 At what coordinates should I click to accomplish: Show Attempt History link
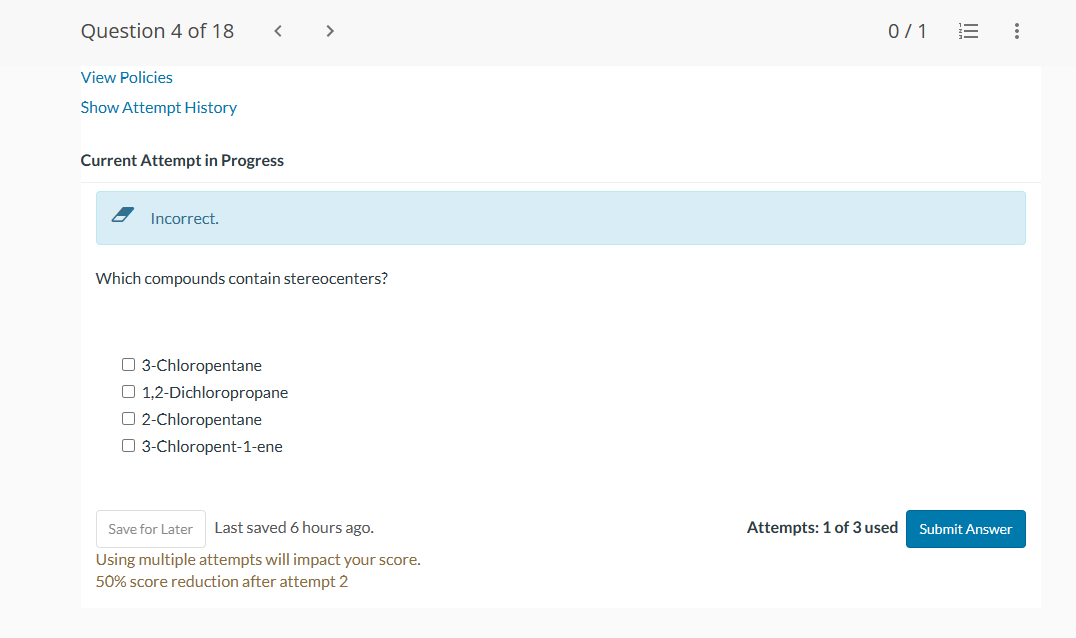pyautogui.click(x=159, y=108)
